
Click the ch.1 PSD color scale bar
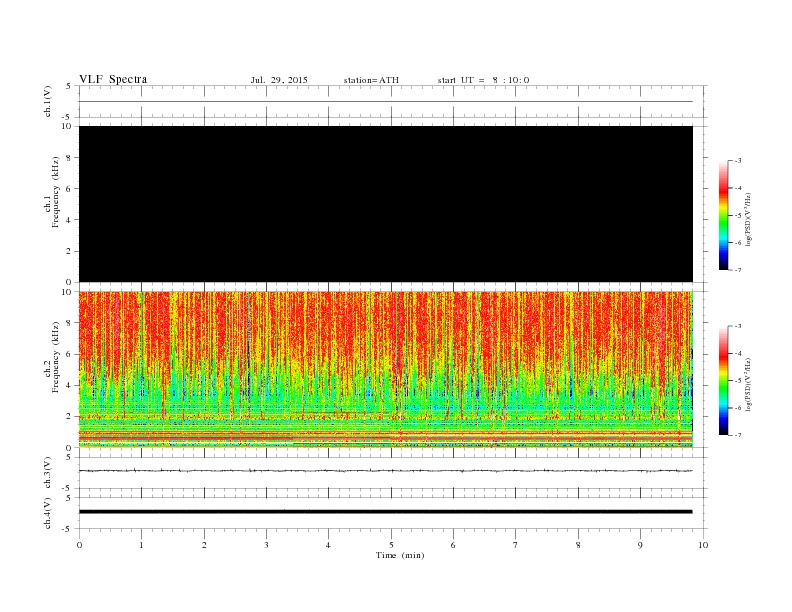[723, 216]
